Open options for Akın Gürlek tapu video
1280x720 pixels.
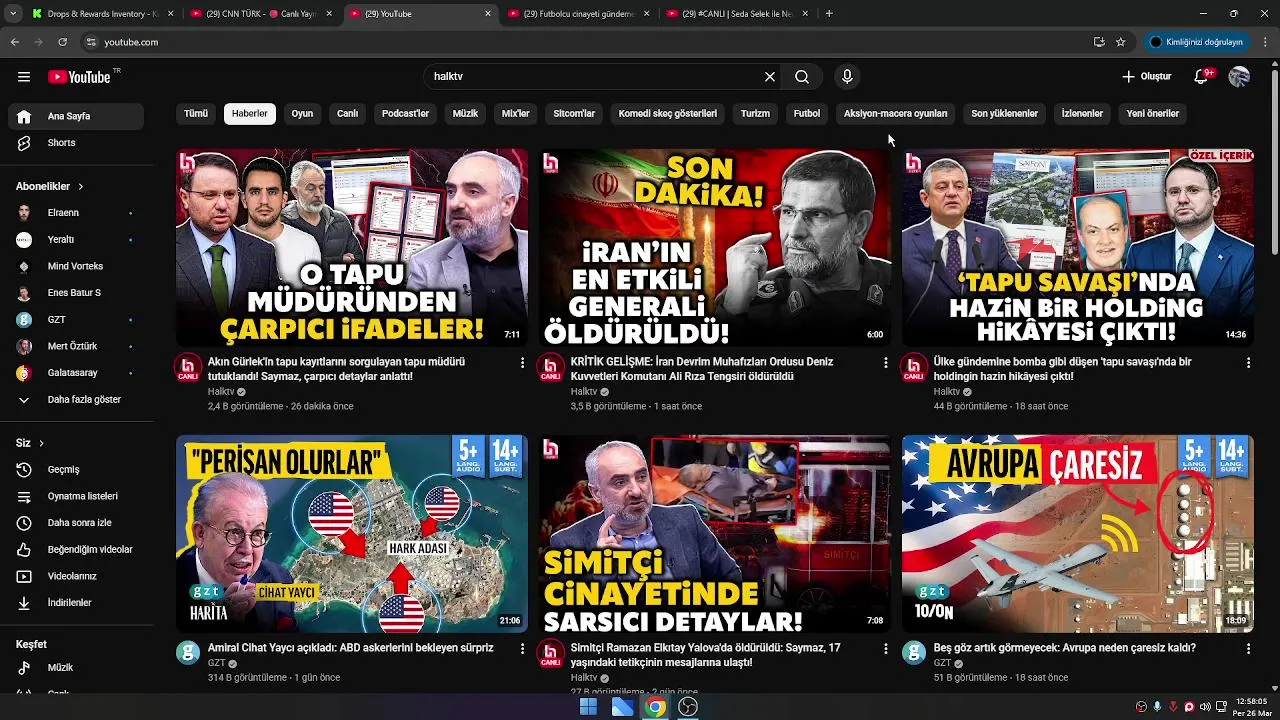[x=522, y=363]
